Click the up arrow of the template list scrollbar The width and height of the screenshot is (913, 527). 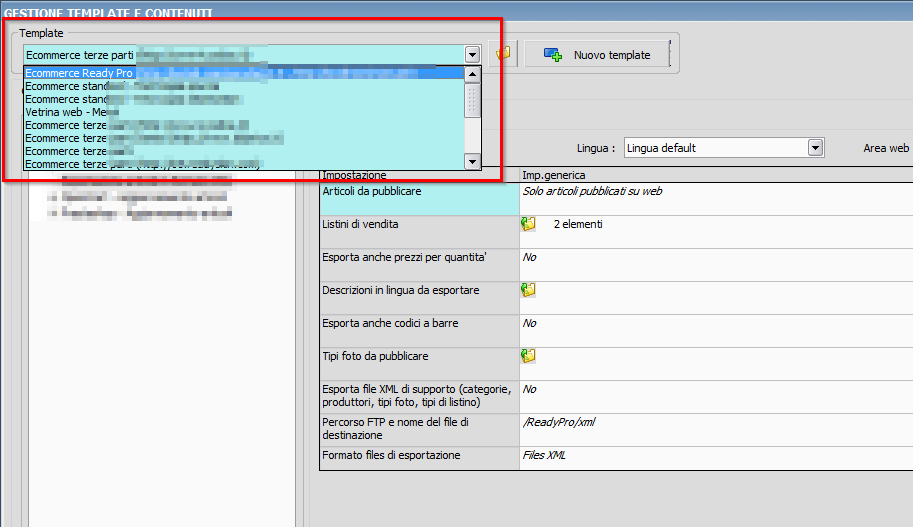[x=472, y=74]
